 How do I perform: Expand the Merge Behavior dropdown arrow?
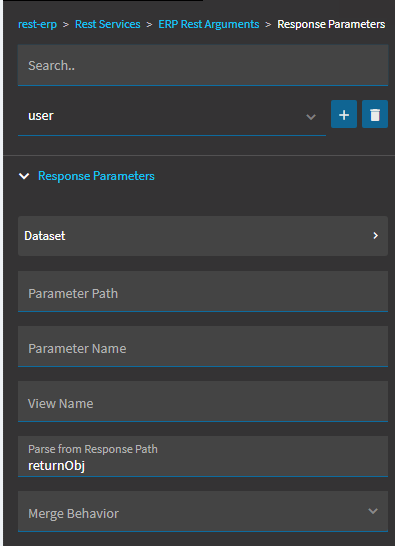pyautogui.click(x=373, y=511)
